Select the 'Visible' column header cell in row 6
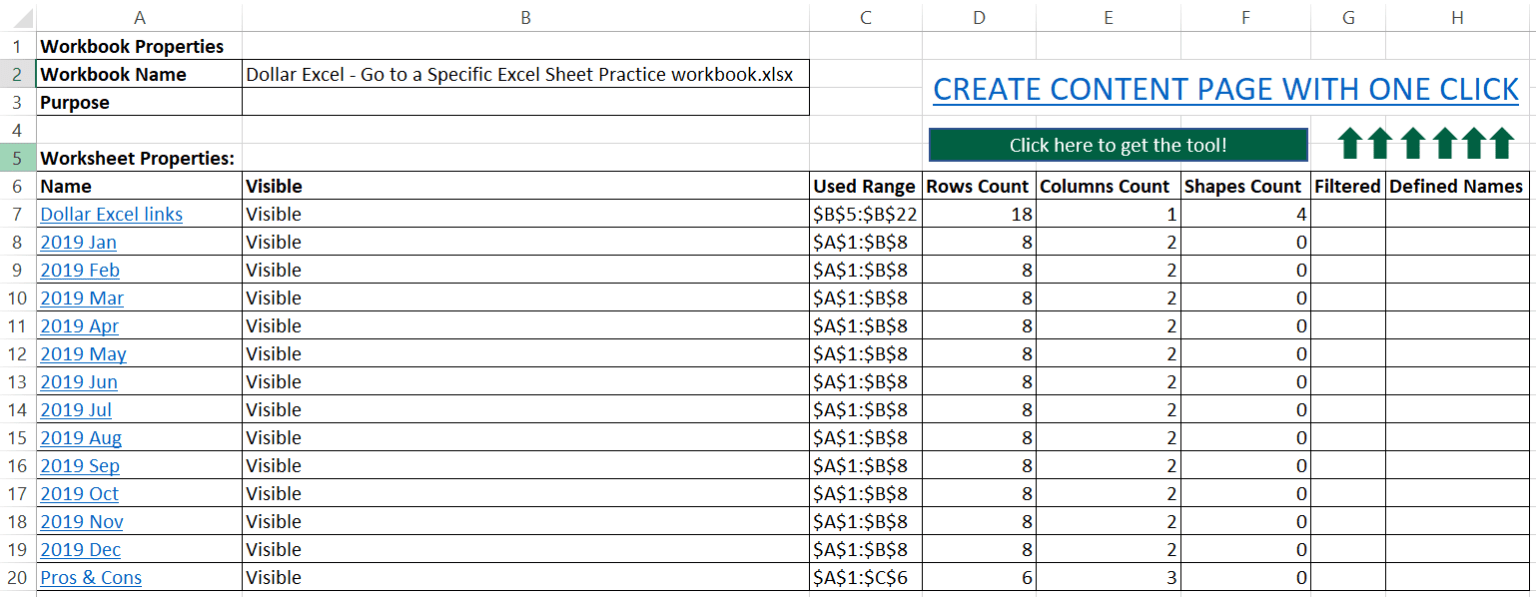Viewport: 1536px width, 597px height. point(526,186)
